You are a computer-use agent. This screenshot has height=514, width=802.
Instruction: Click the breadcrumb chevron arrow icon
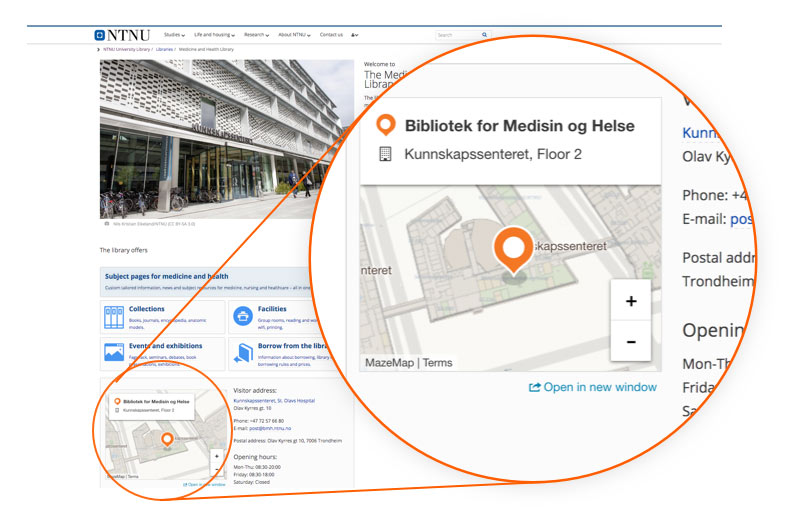point(98,50)
